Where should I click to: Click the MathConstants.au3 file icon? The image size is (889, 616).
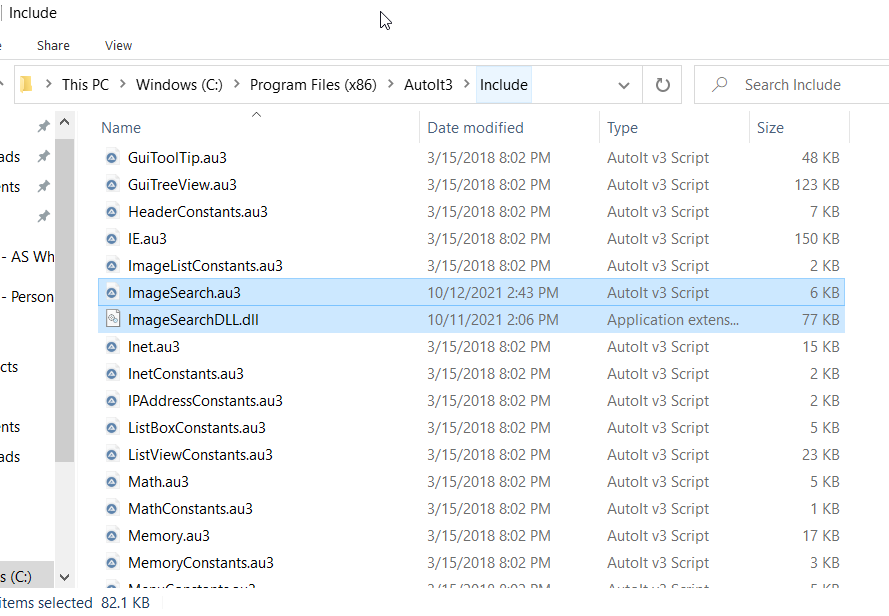tap(112, 509)
